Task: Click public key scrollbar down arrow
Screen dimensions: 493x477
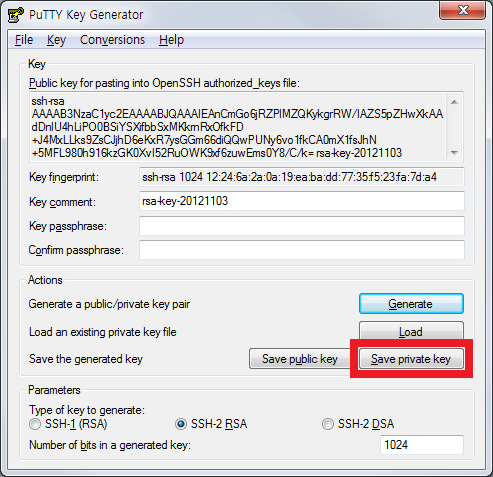Action: click(x=454, y=153)
